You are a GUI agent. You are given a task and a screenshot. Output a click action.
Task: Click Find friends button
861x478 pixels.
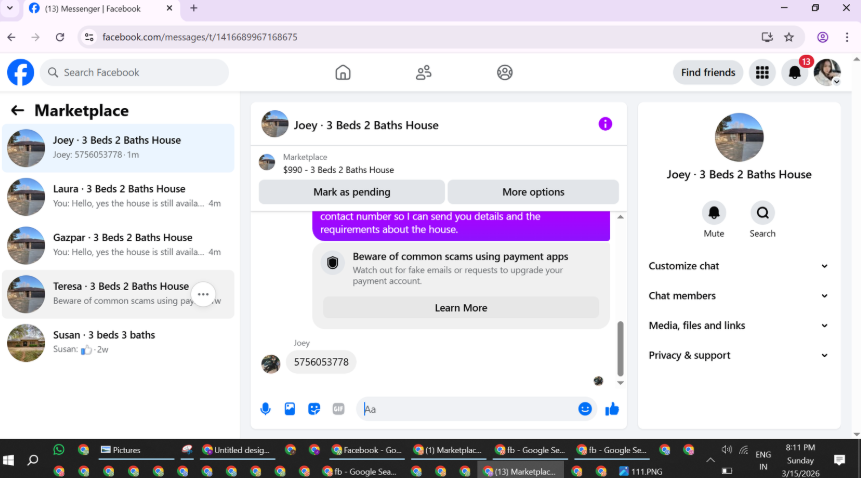tap(708, 72)
